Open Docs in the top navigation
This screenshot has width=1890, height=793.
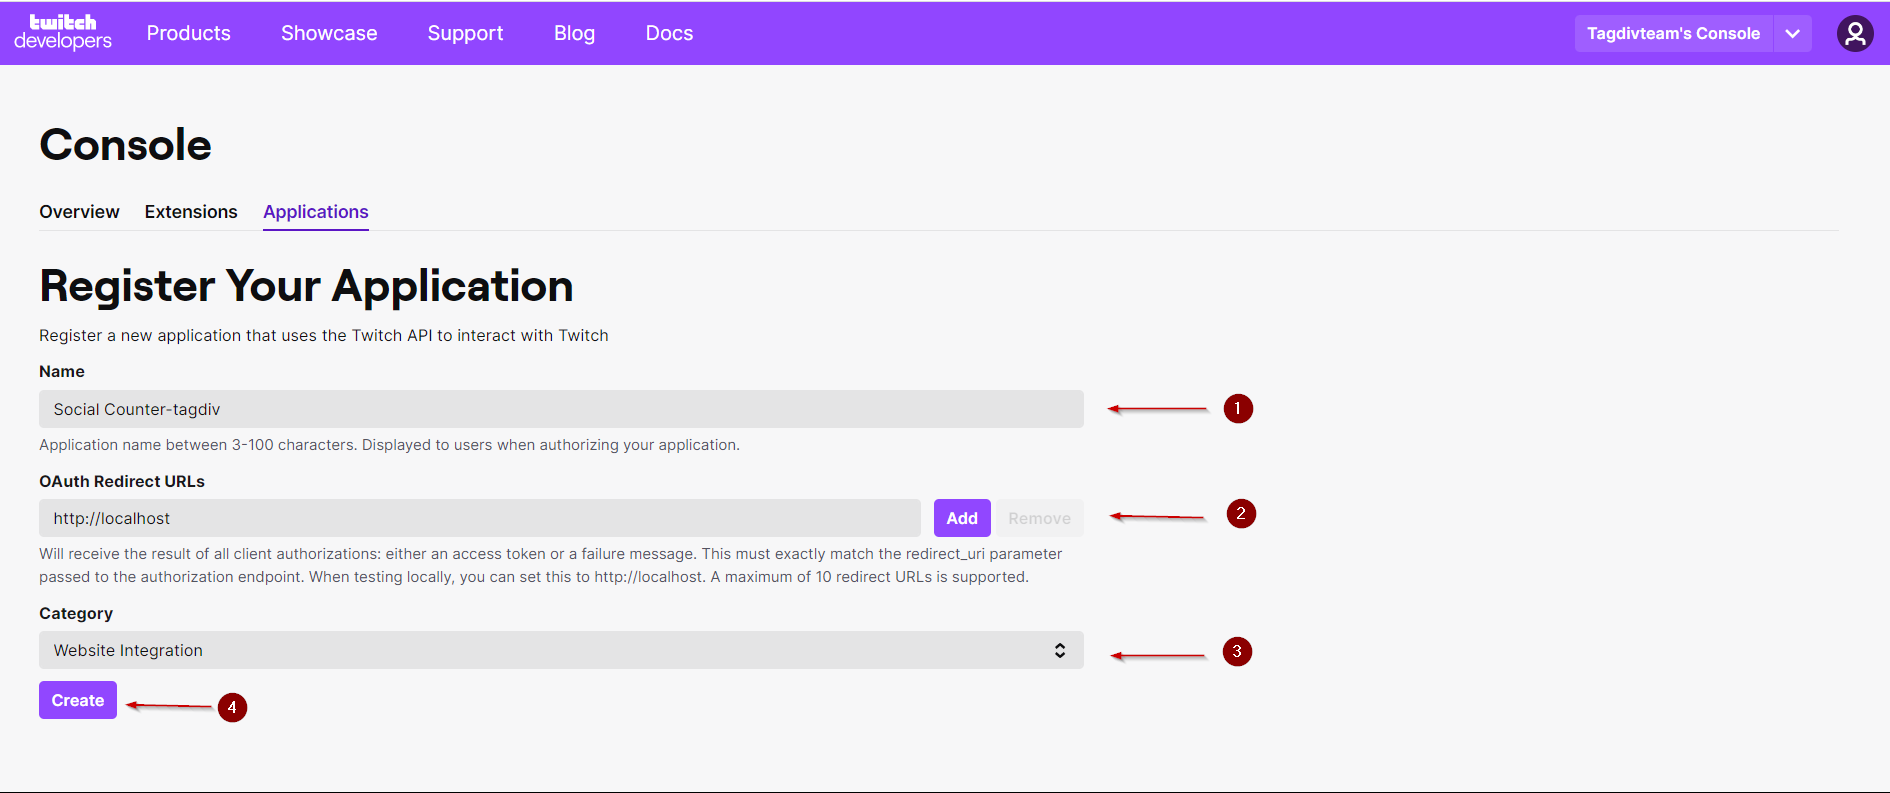[x=669, y=33]
